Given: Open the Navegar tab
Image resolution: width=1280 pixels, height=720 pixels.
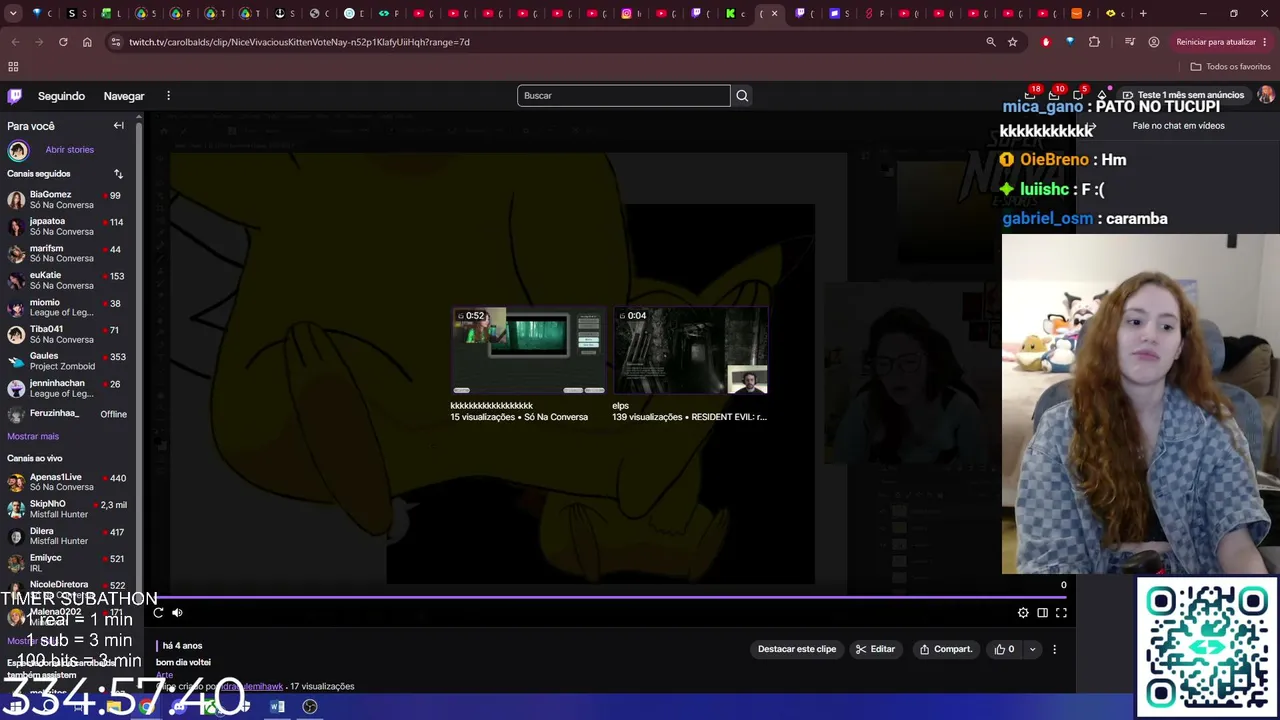Looking at the screenshot, I should pyautogui.click(x=124, y=96).
